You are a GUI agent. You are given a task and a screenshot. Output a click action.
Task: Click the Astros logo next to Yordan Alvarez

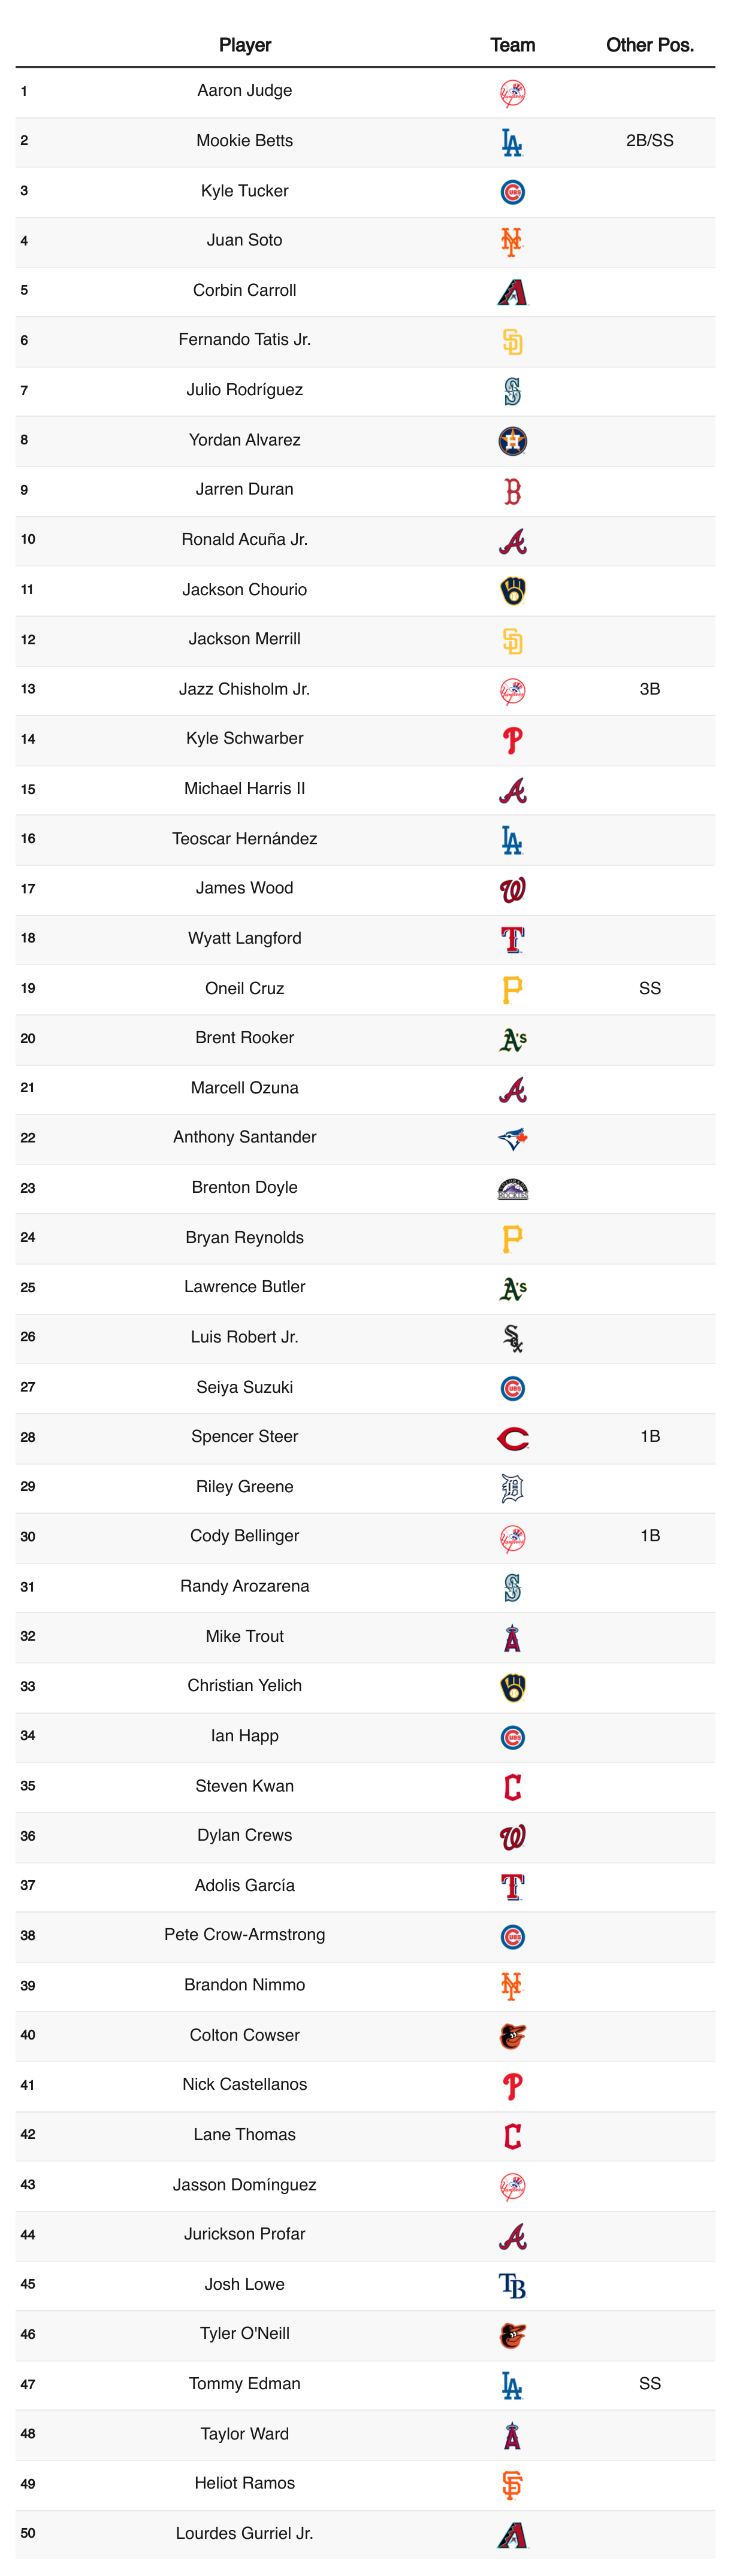click(512, 441)
